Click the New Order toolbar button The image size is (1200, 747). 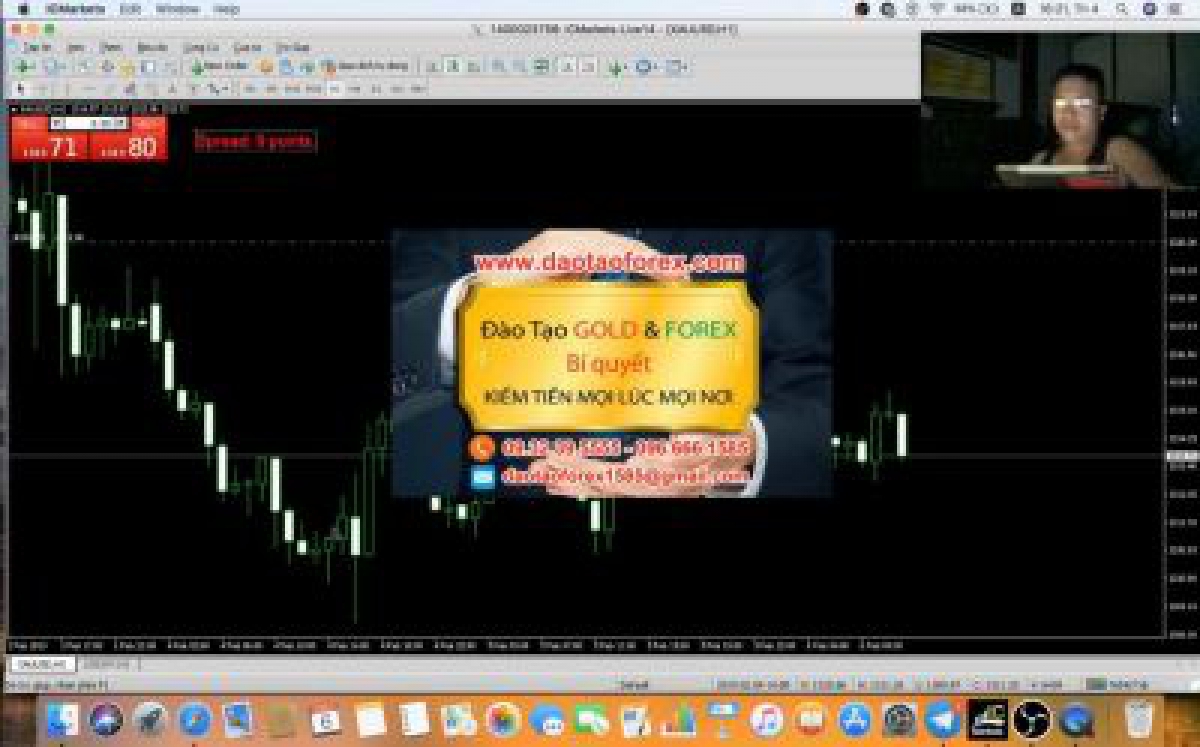pyautogui.click(x=219, y=67)
